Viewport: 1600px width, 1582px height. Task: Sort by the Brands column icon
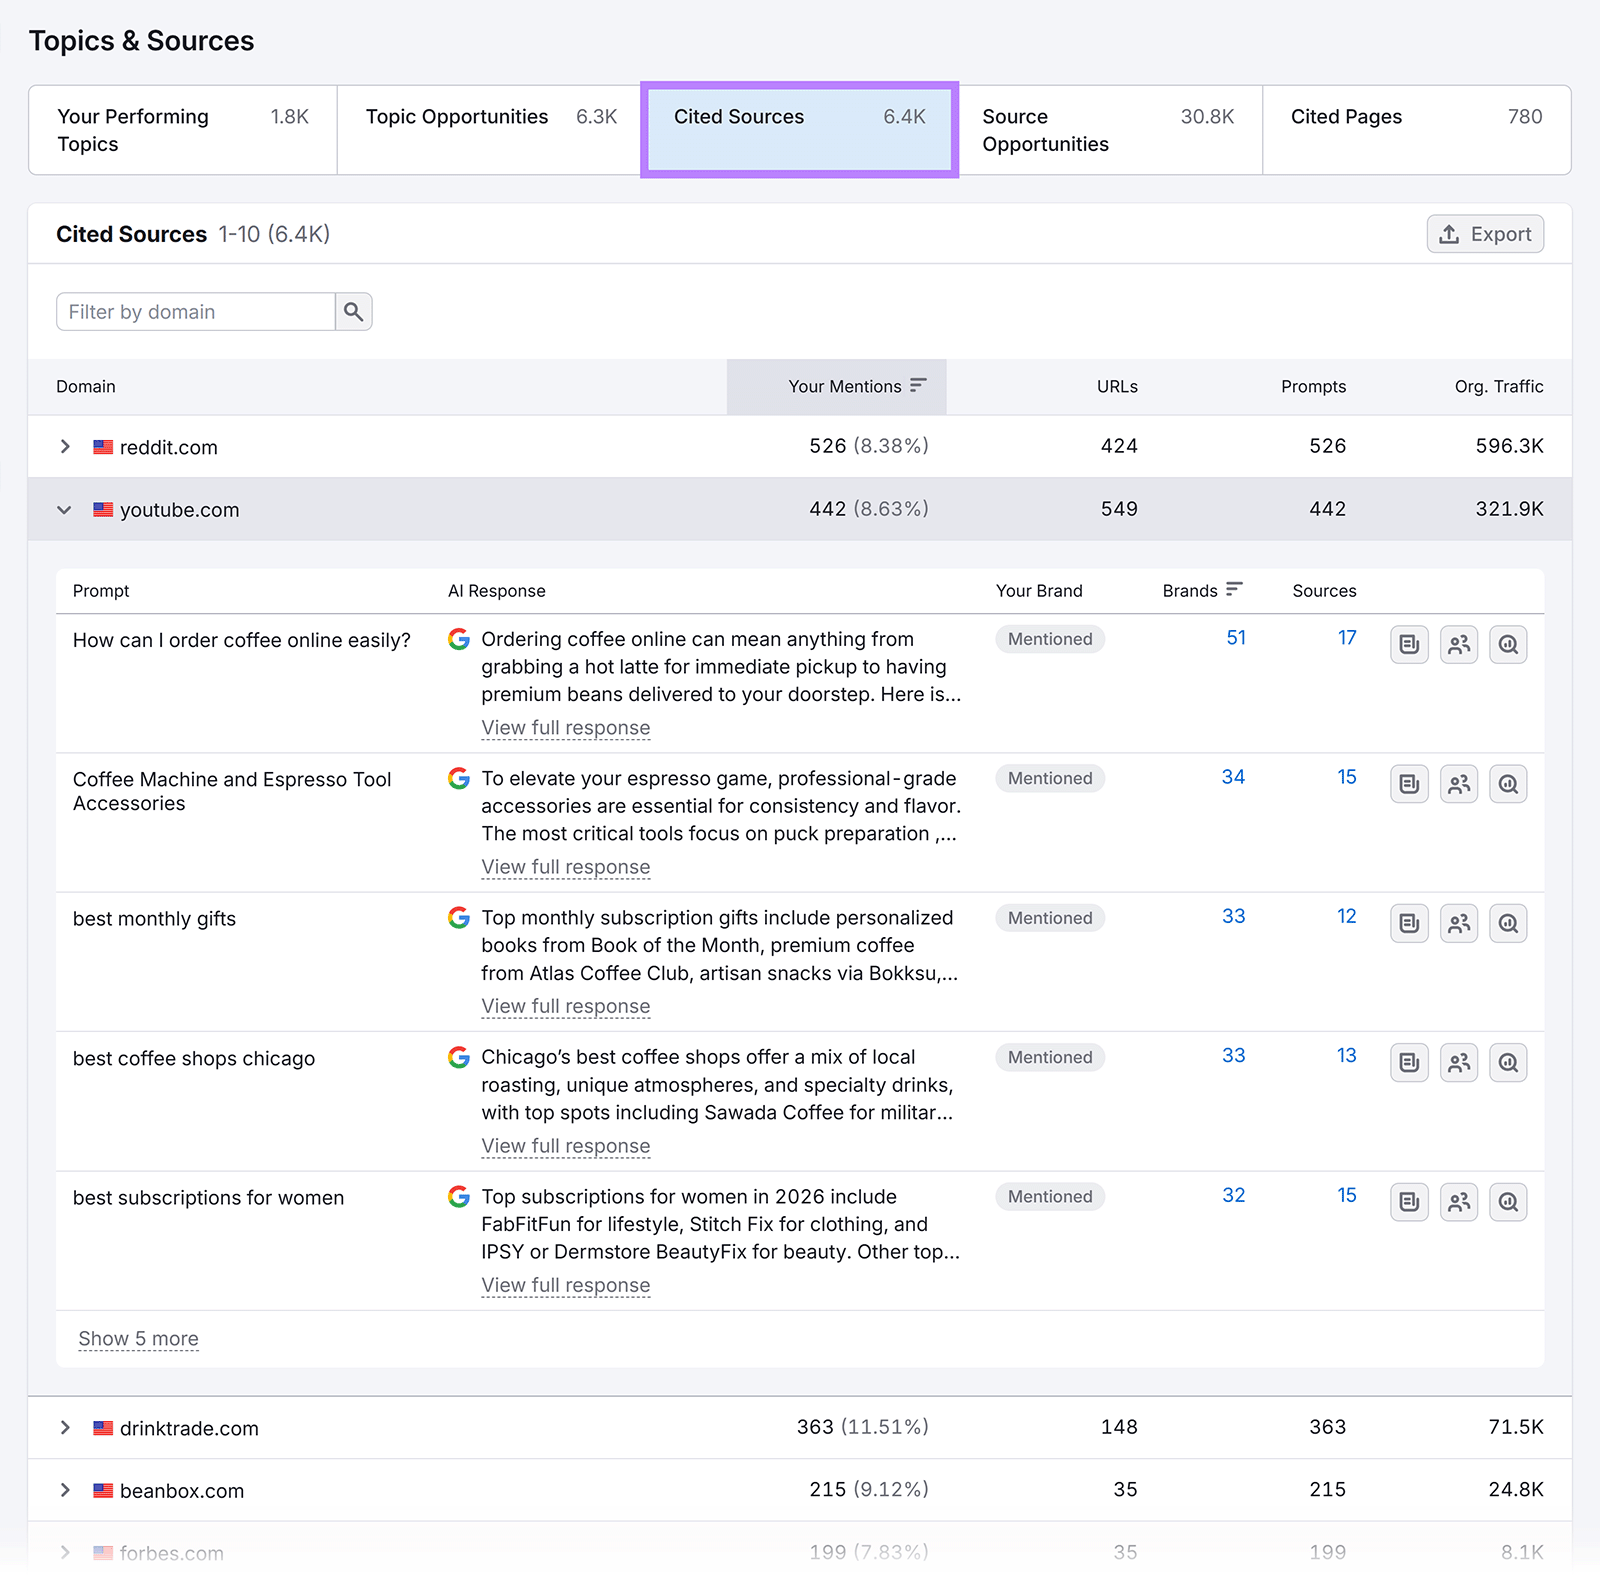[x=1234, y=590]
